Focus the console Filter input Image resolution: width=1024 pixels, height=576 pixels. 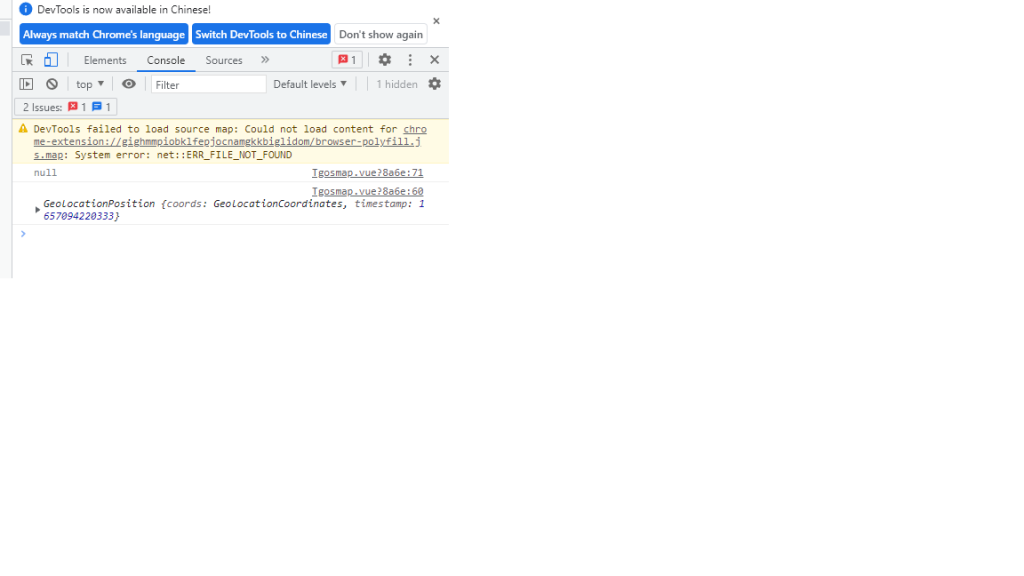pos(208,84)
